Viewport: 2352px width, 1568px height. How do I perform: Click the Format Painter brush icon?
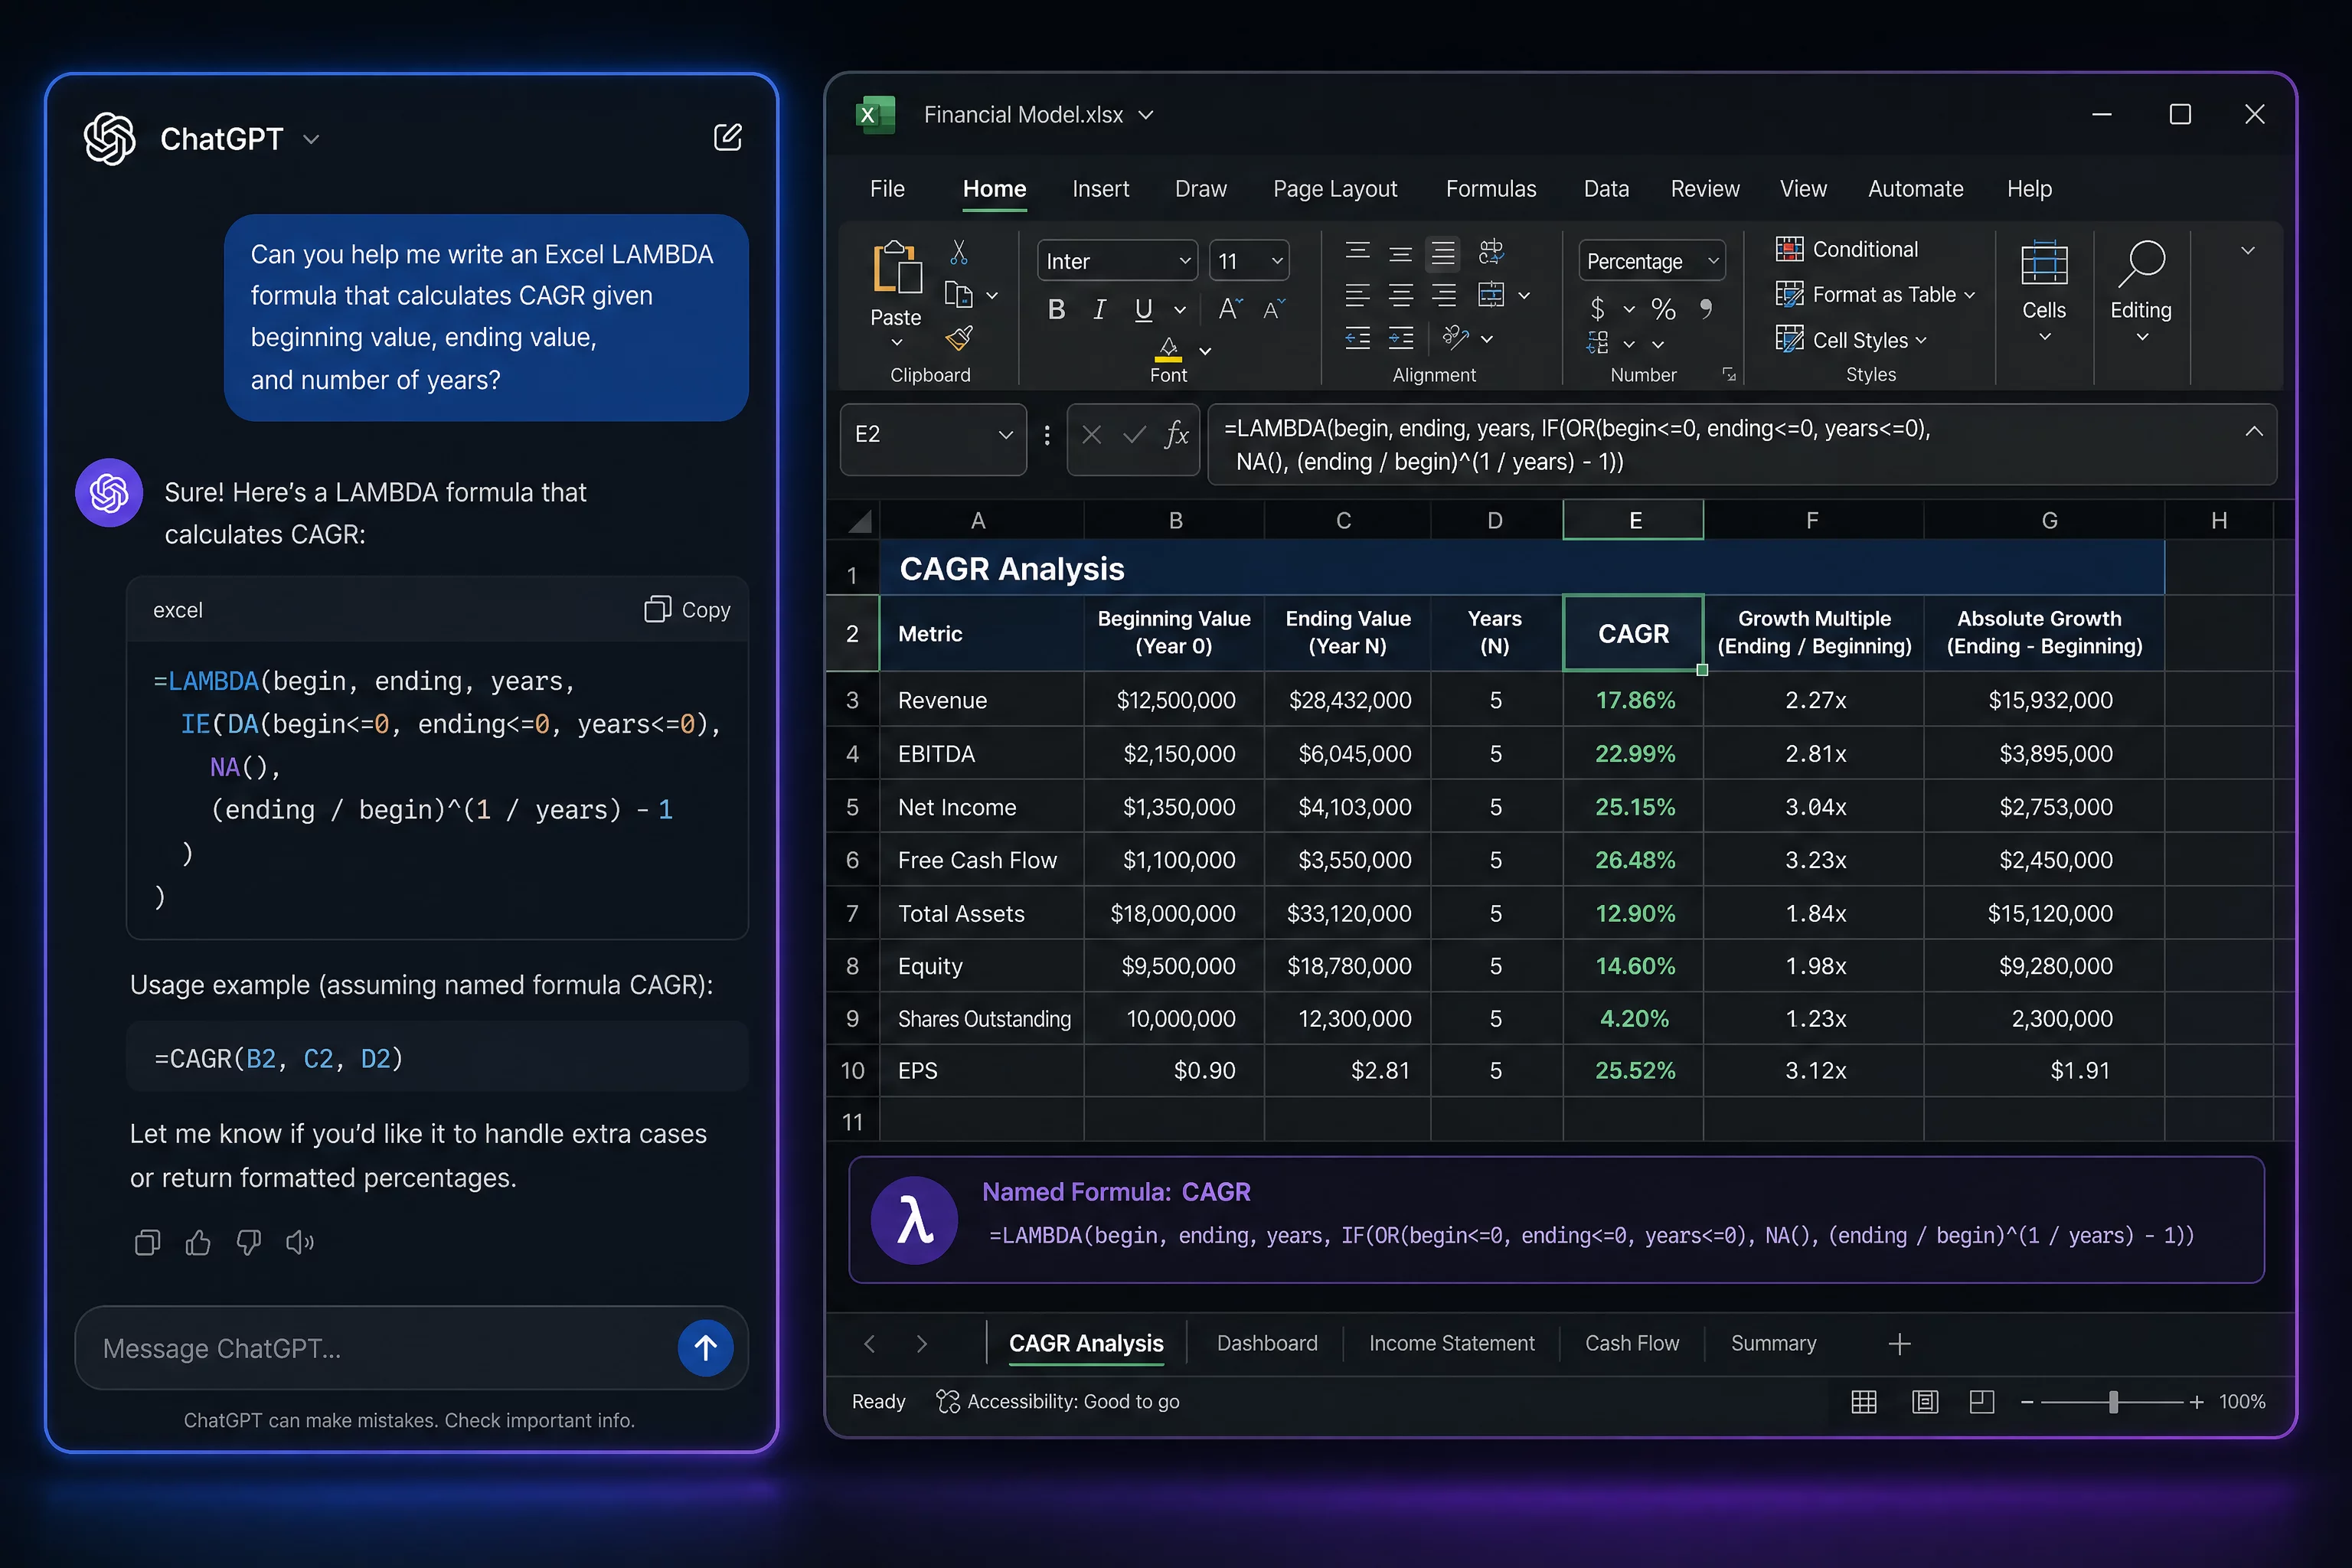pyautogui.click(x=959, y=339)
